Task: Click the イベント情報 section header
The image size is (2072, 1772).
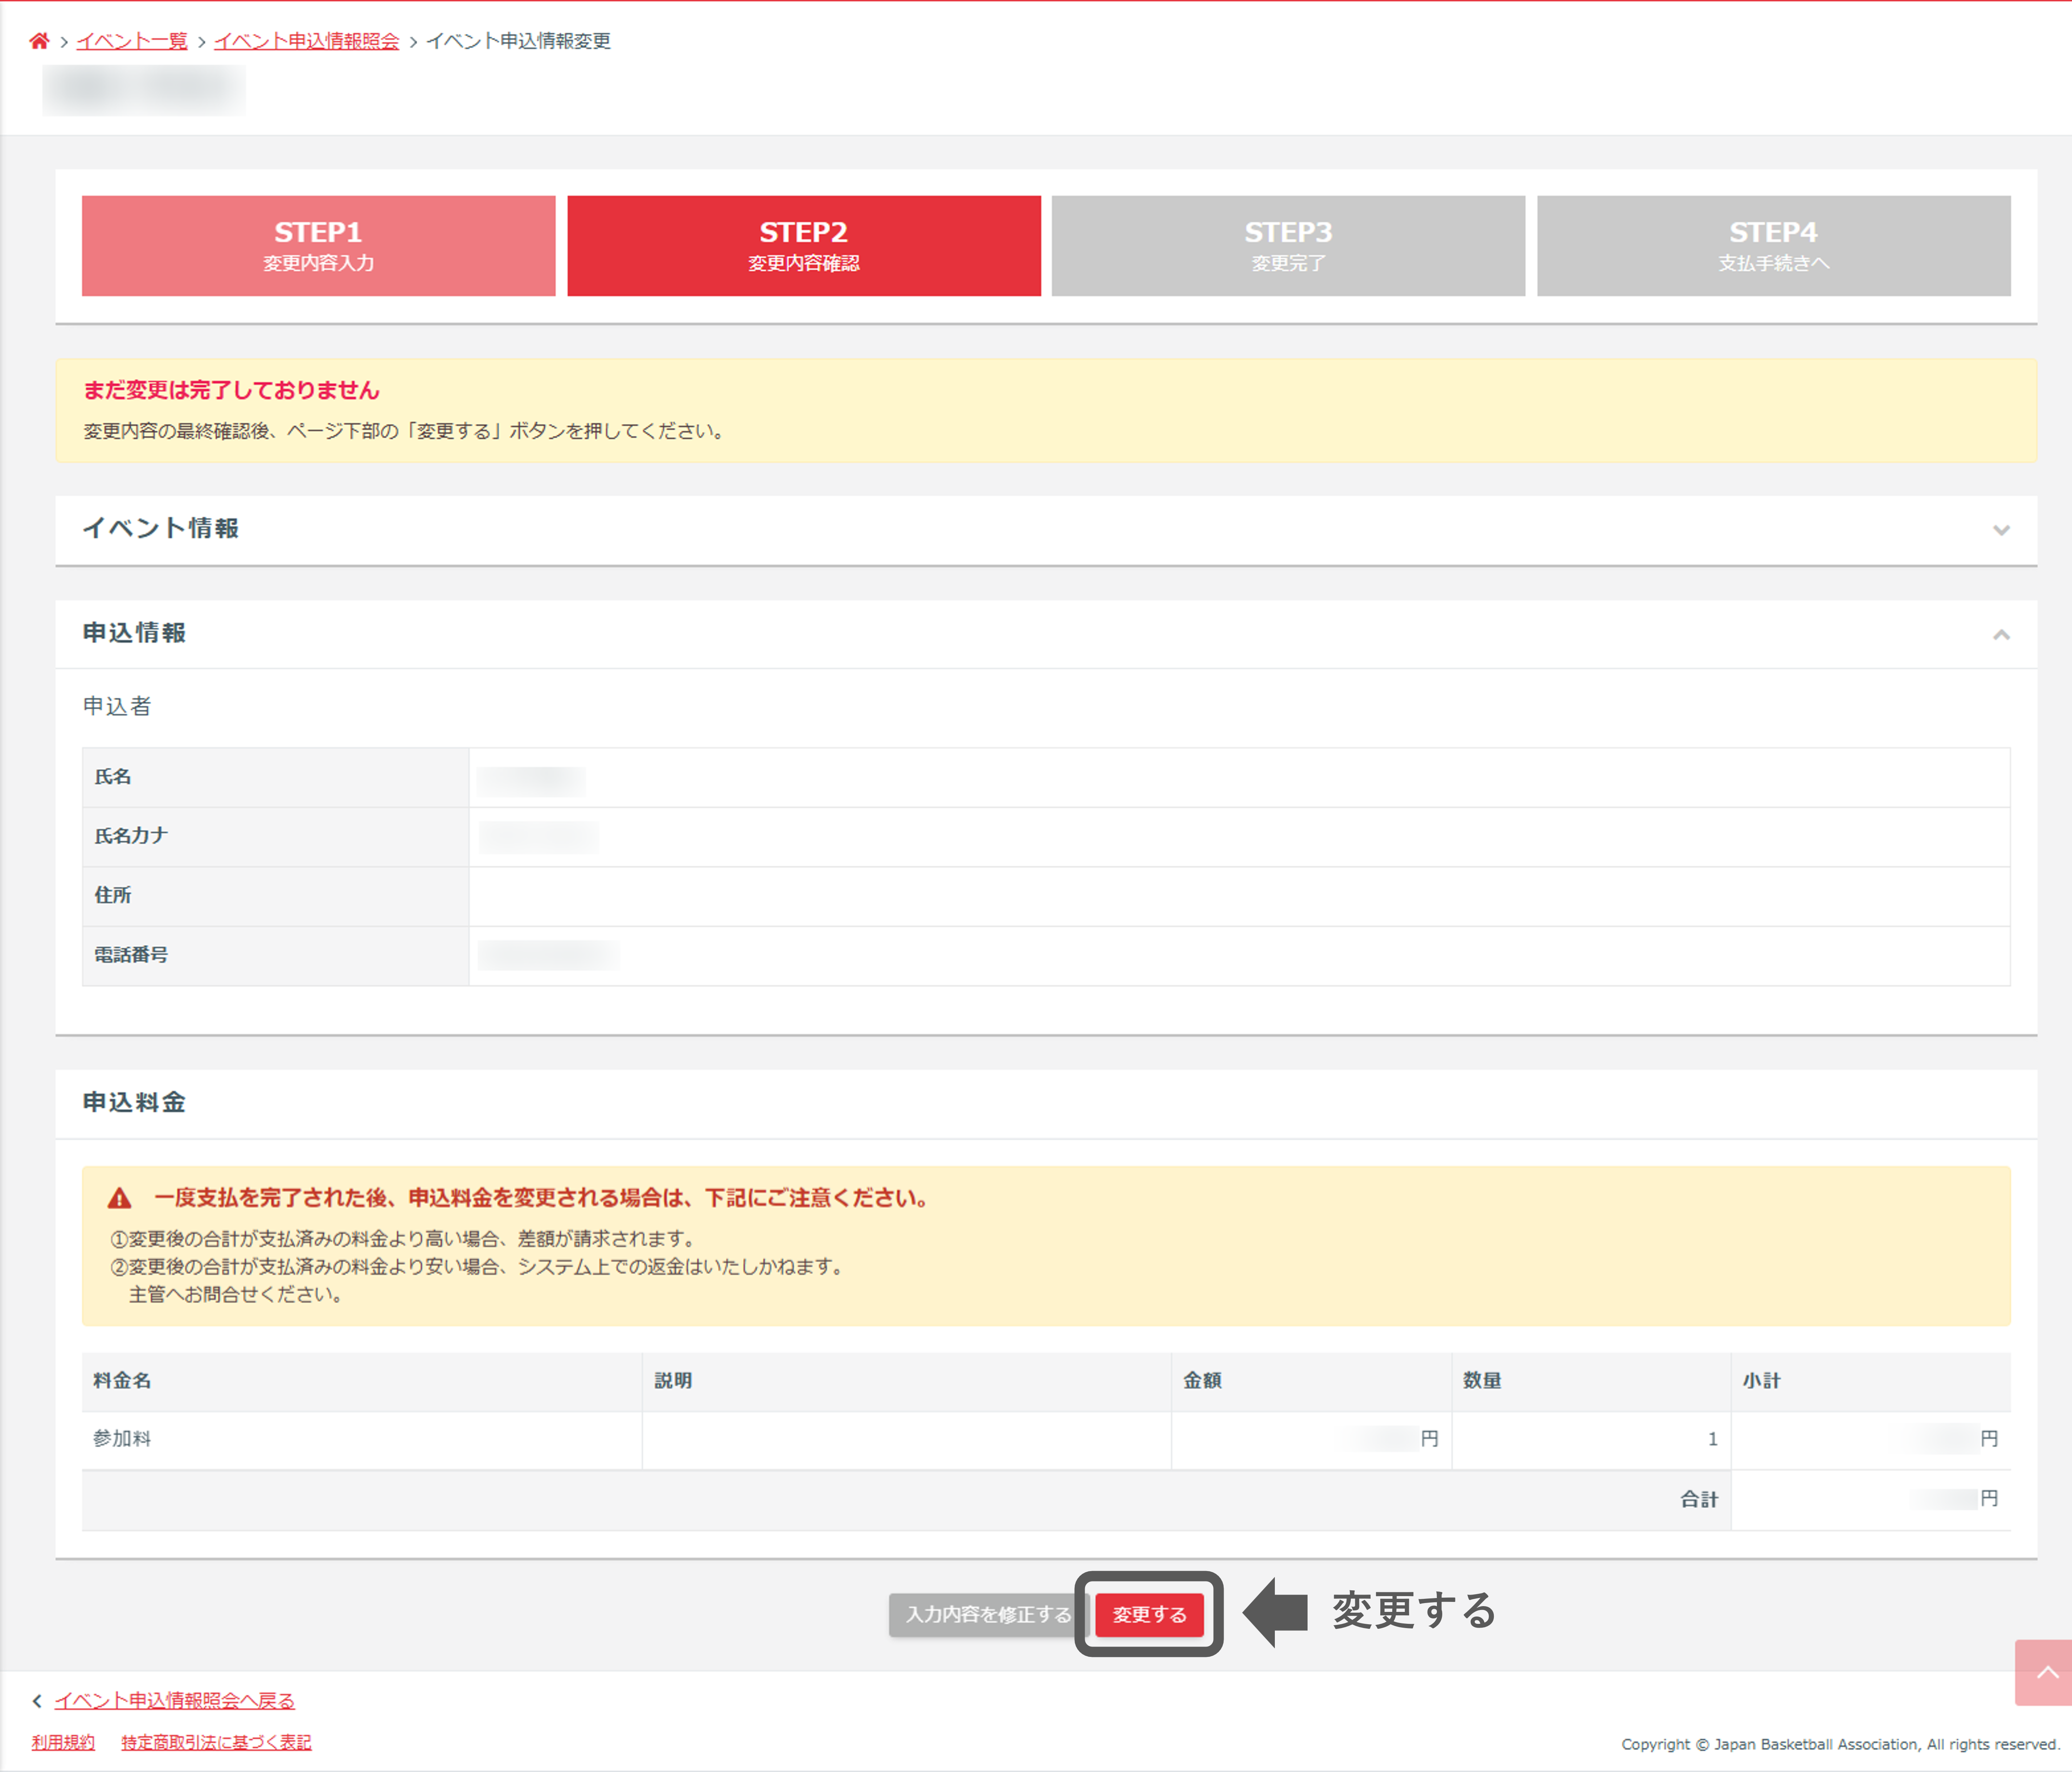Action: point(160,528)
